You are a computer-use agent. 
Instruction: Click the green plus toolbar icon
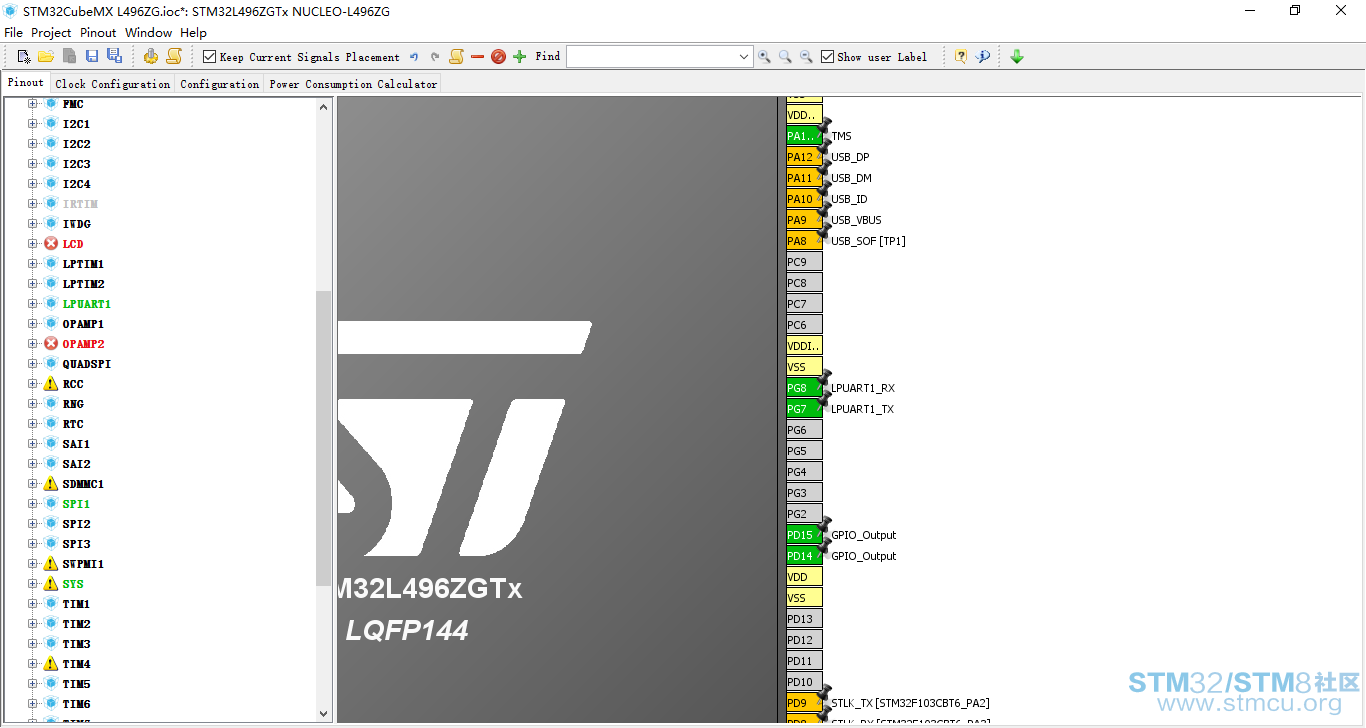pyautogui.click(x=519, y=57)
